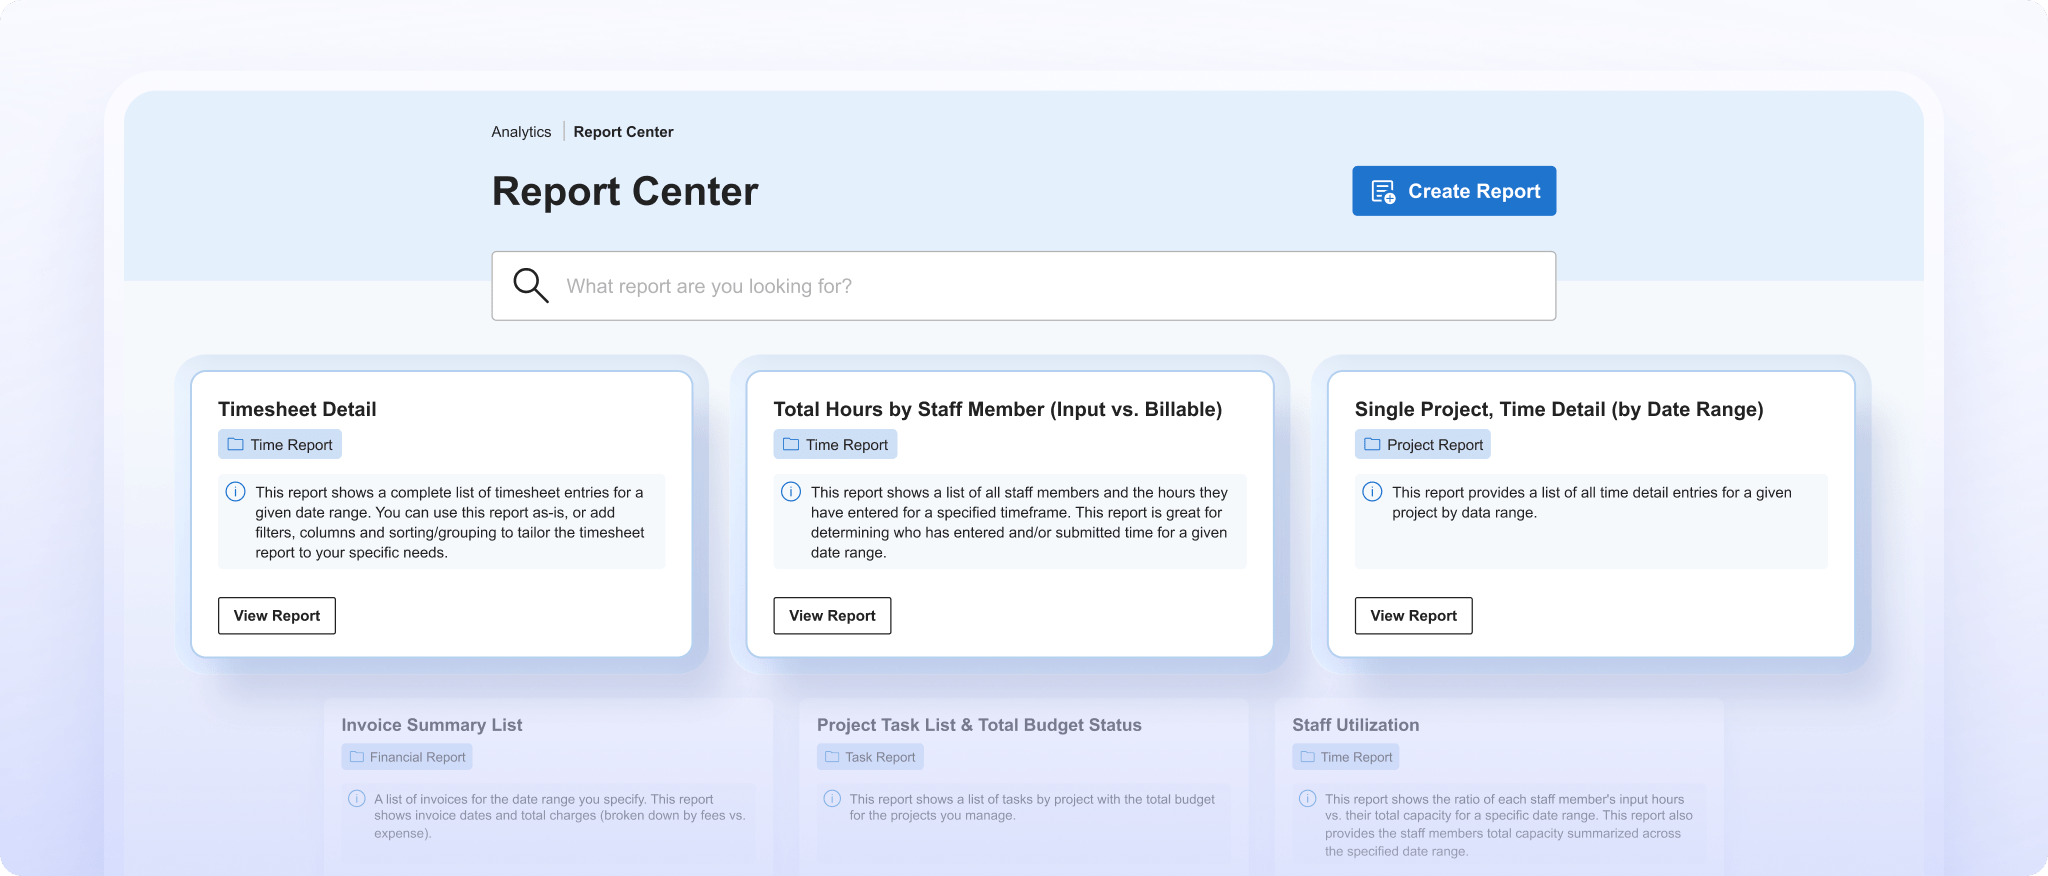This screenshot has height=876, width=2048.
Task: Click Task Report tag on Project Task List card
Action: tap(870, 757)
